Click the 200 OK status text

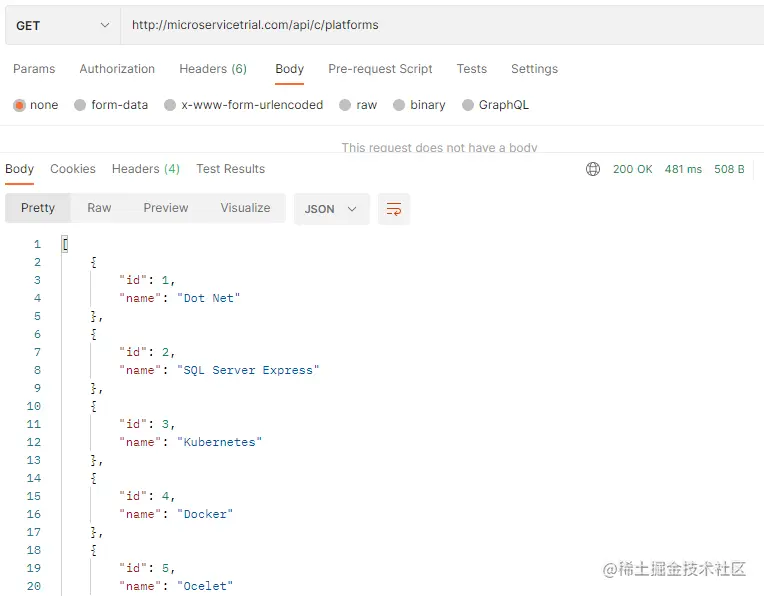pos(632,169)
